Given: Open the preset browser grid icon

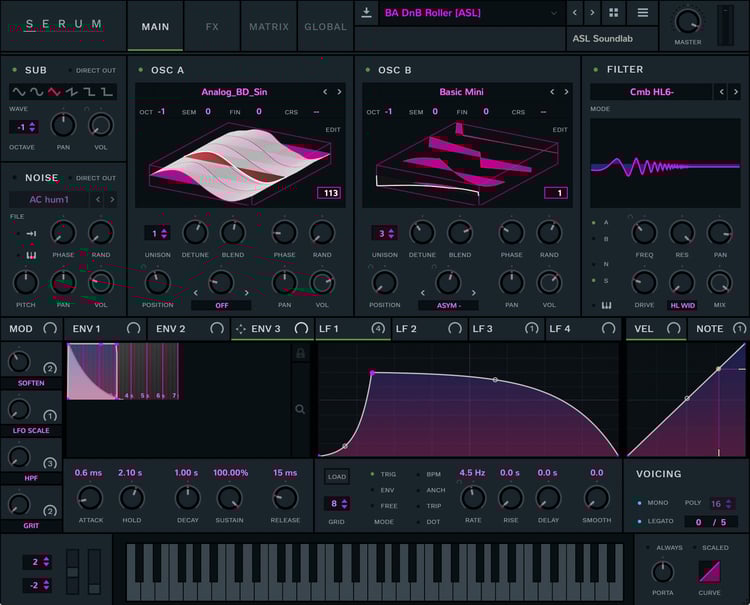Looking at the screenshot, I should [x=613, y=12].
